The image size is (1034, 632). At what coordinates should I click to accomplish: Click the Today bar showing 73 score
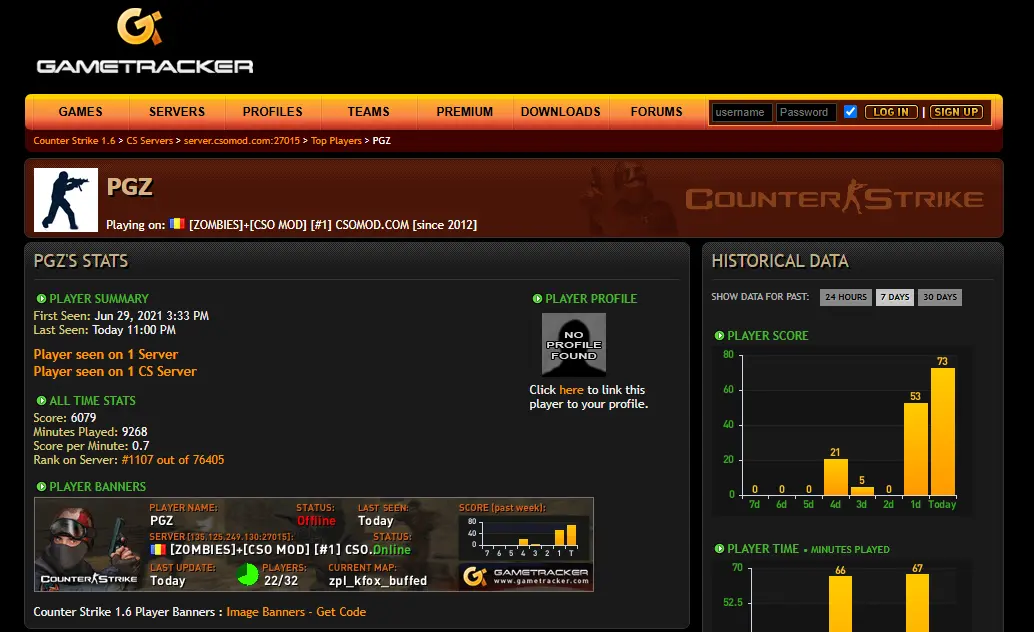coord(942,431)
